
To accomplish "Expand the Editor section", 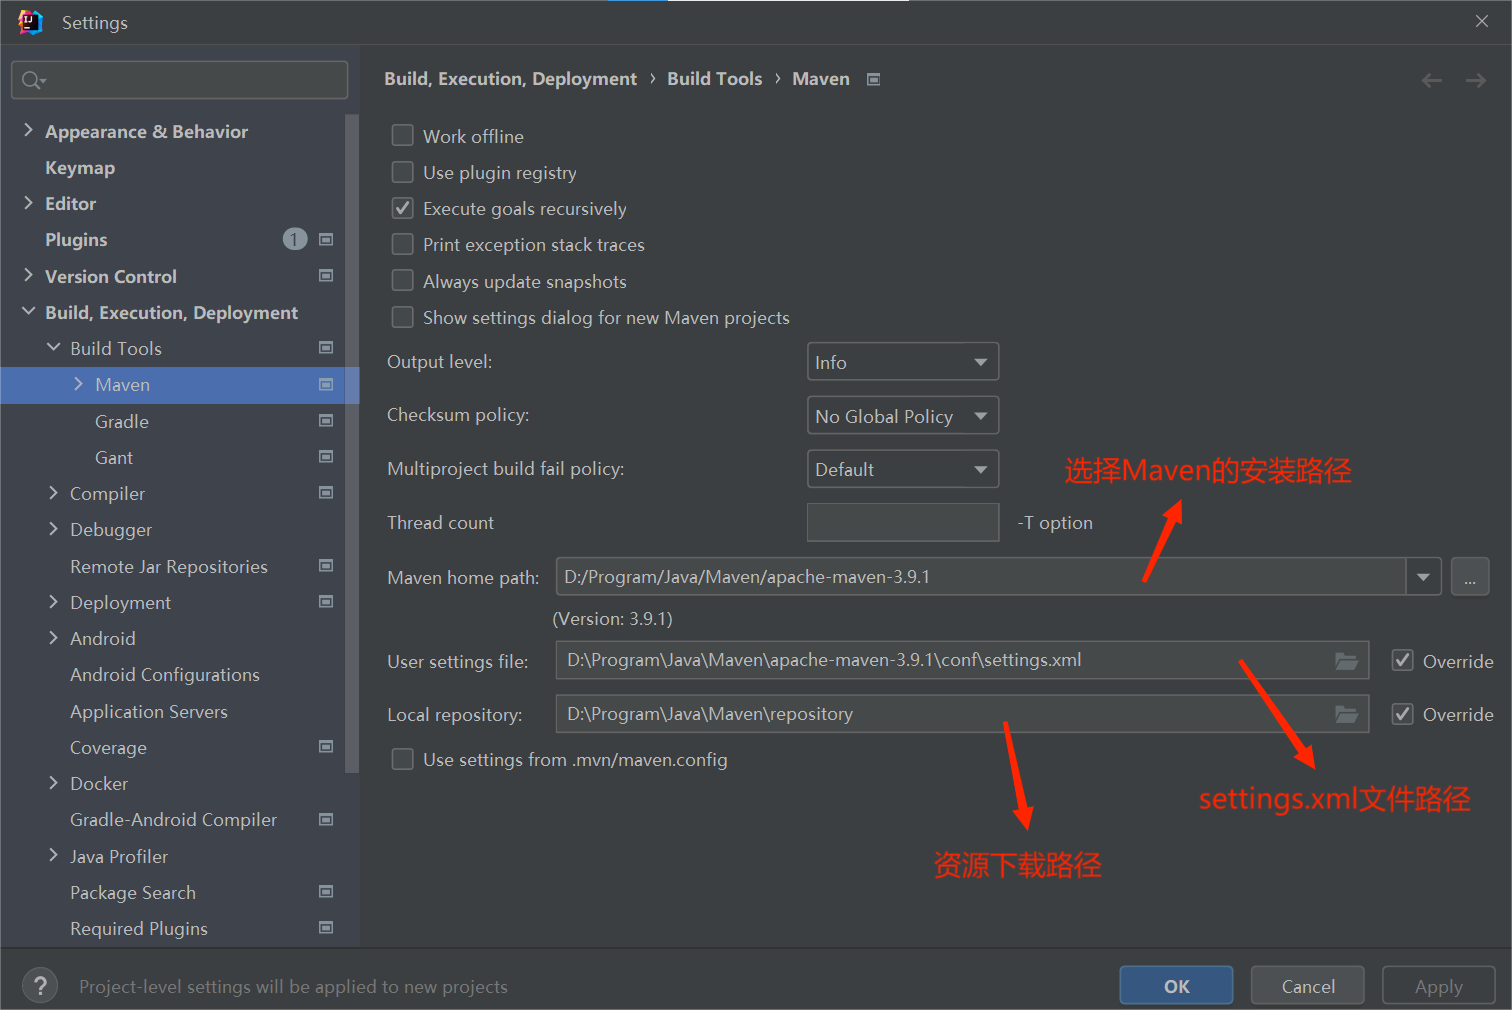I will [28, 203].
